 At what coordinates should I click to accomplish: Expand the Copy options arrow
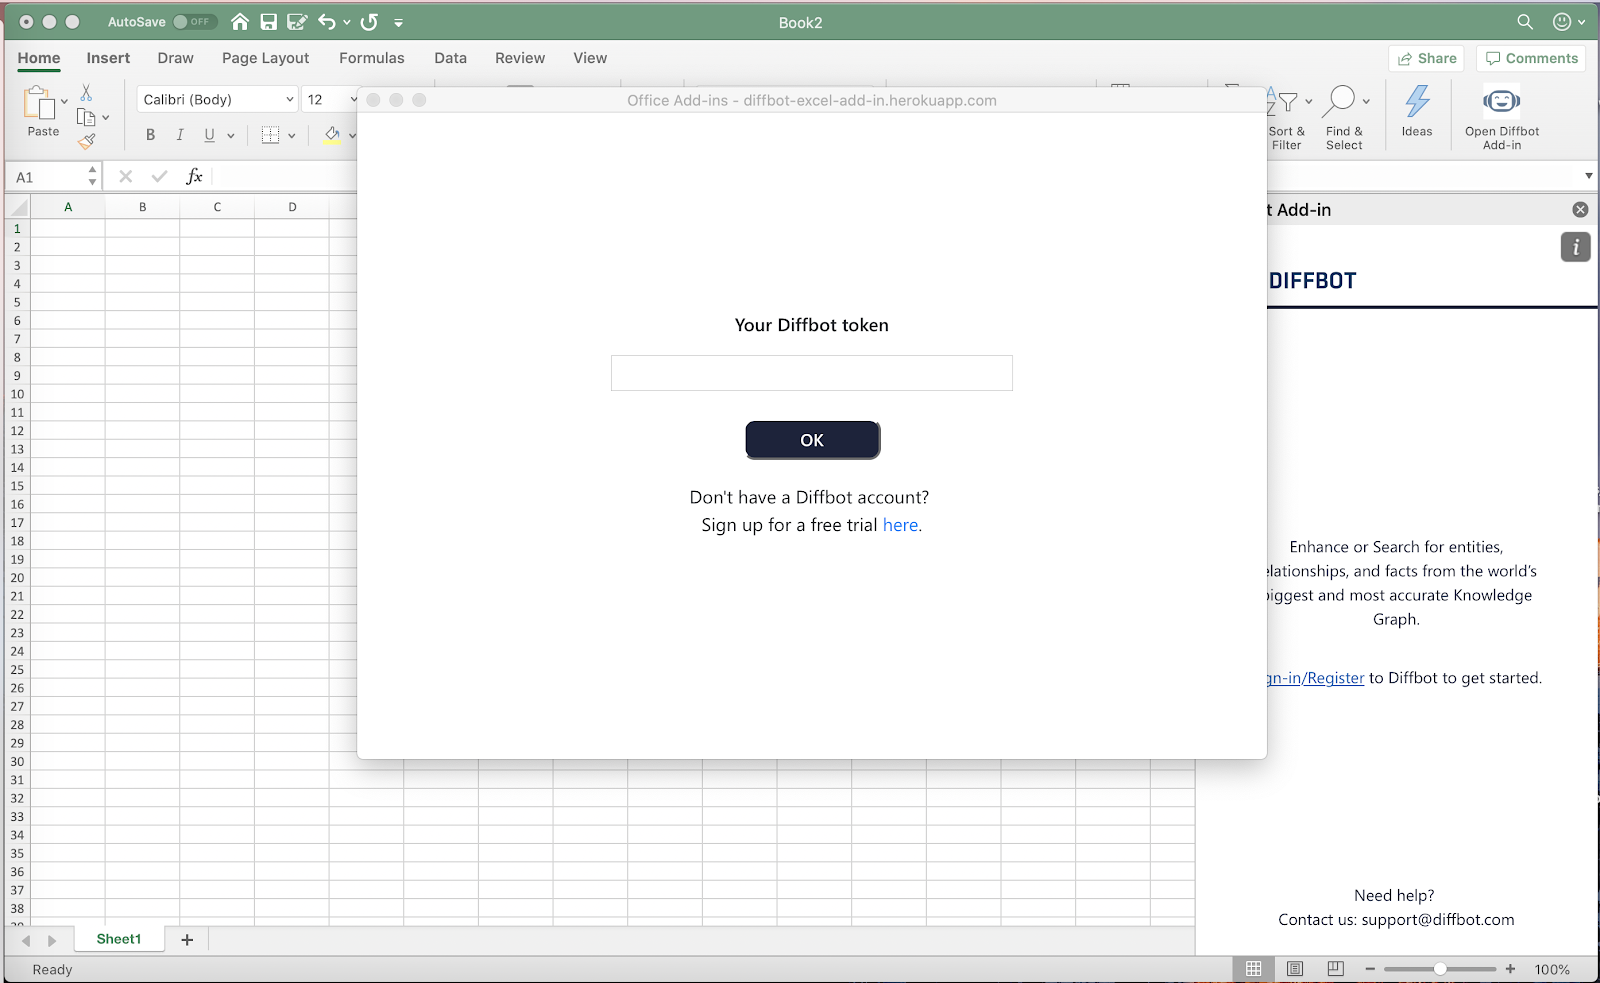point(105,118)
